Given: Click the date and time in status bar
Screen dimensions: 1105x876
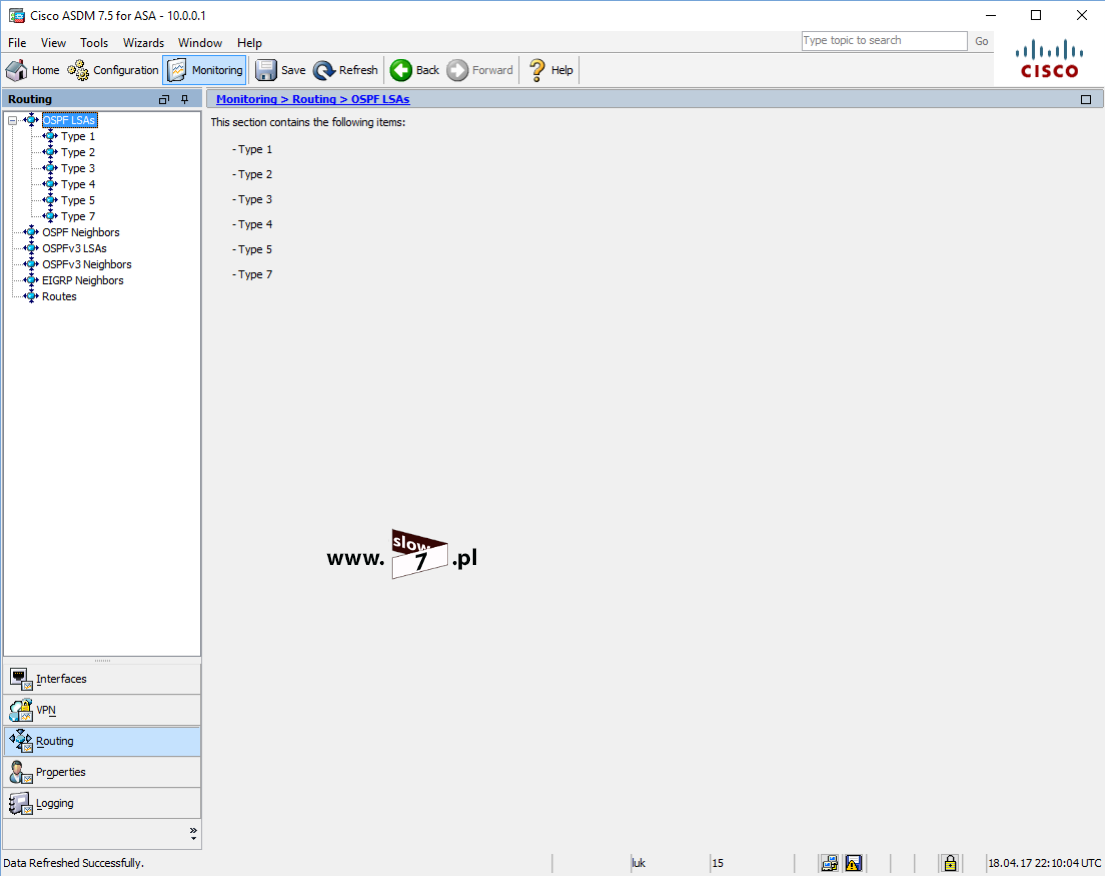Looking at the screenshot, I should (1044, 863).
